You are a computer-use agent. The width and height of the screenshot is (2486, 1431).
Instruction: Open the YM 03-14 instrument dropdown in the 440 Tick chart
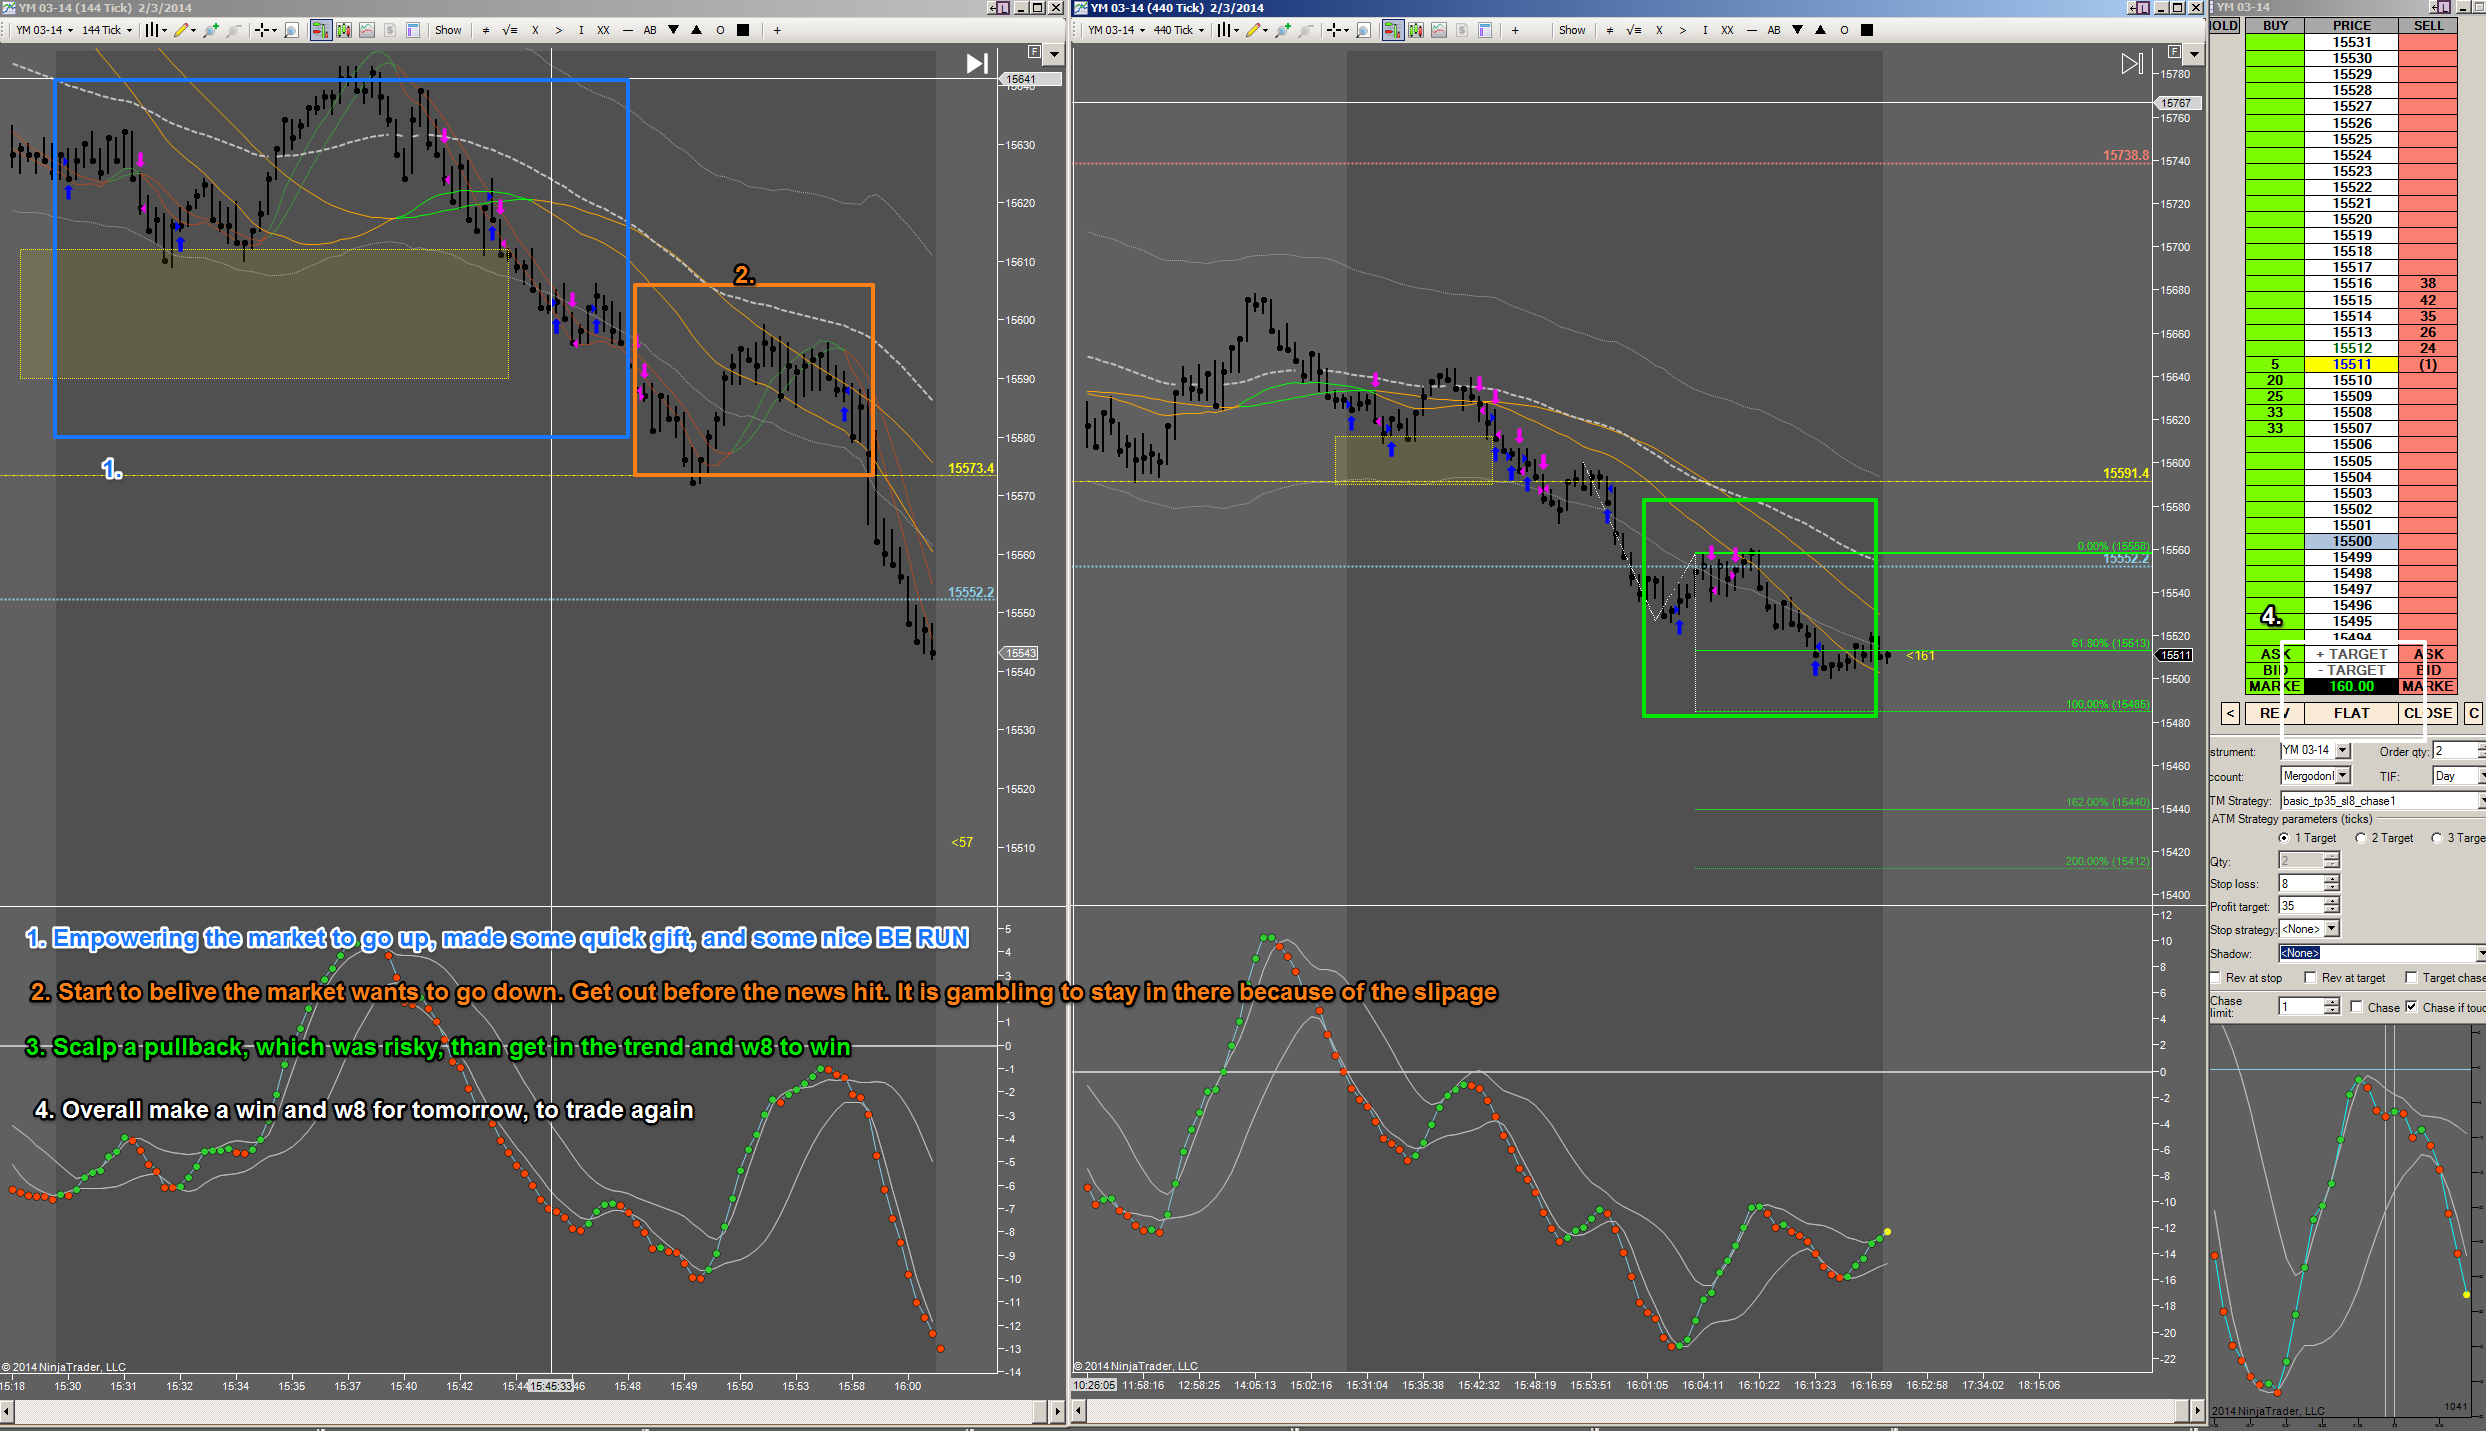click(1116, 30)
